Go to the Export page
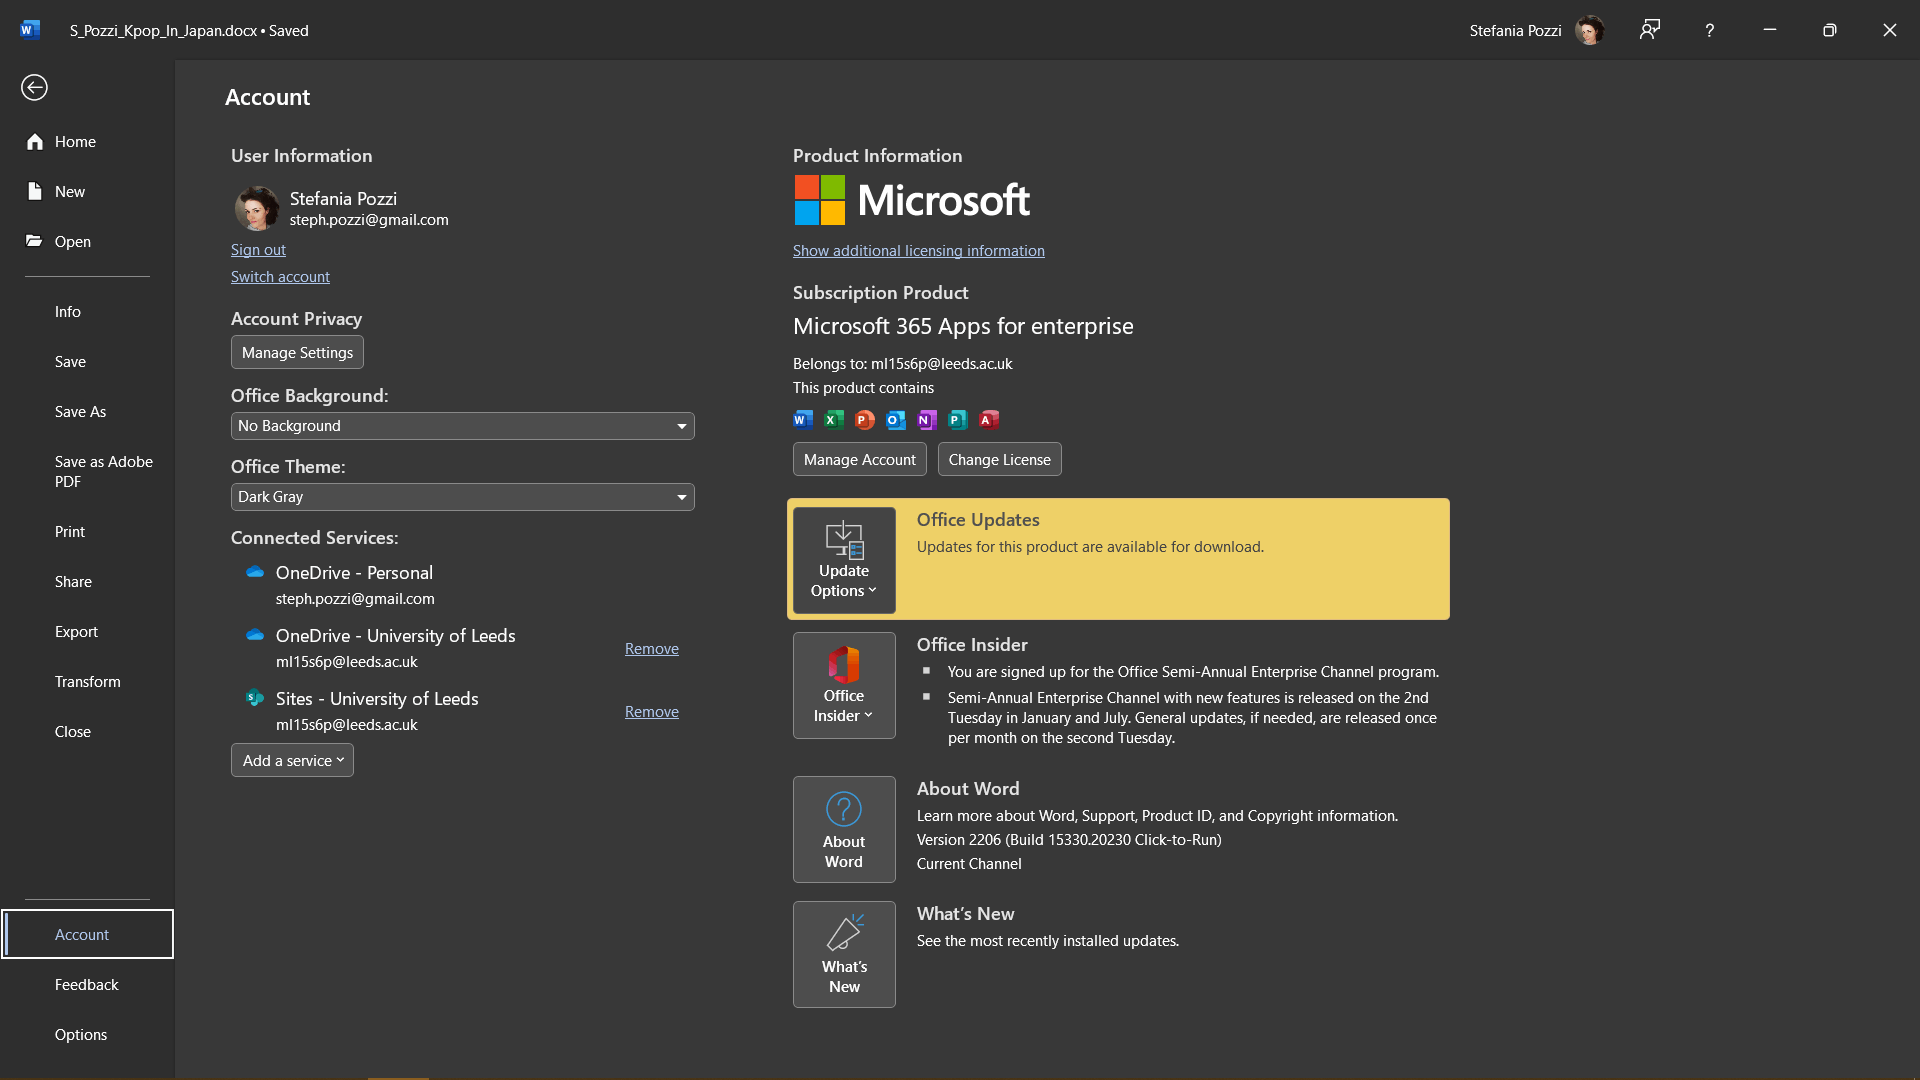This screenshot has width=1920, height=1080. coord(87,632)
